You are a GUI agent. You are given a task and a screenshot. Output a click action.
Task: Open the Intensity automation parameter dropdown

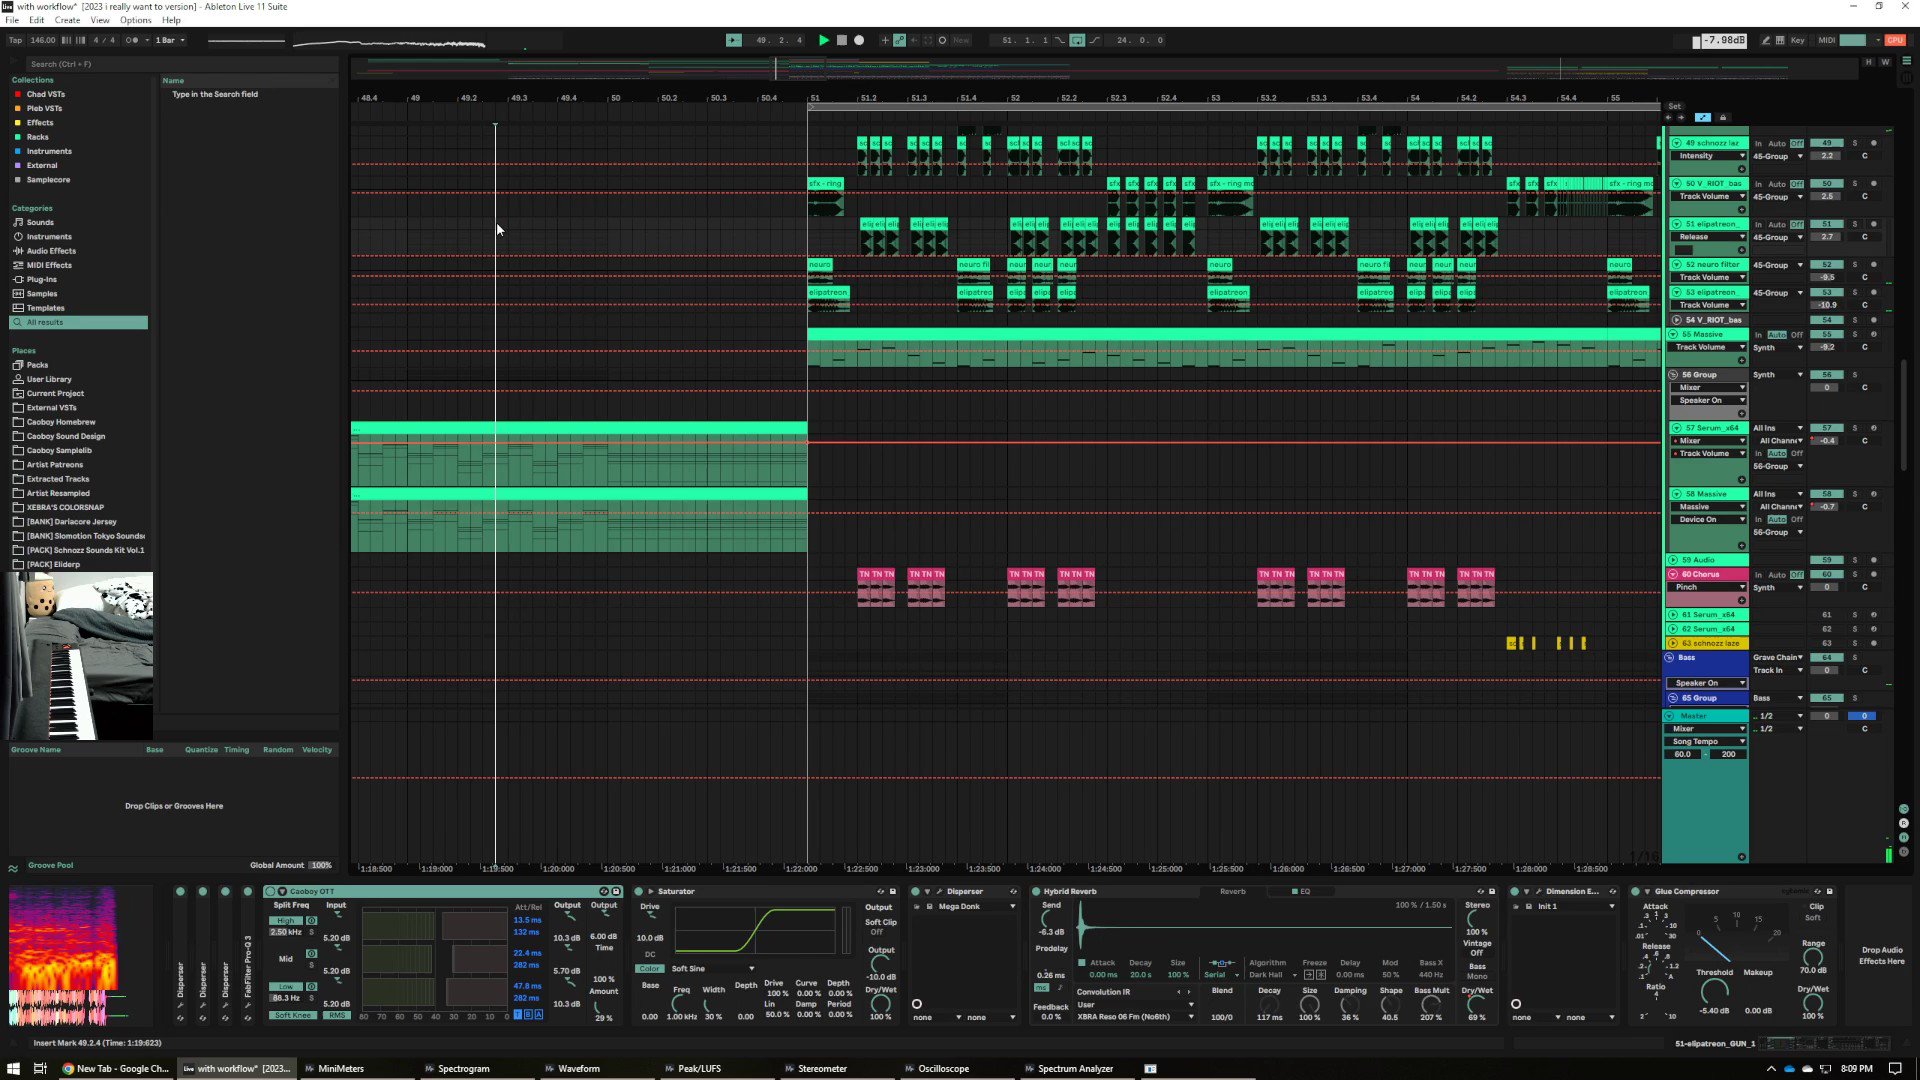point(1710,156)
